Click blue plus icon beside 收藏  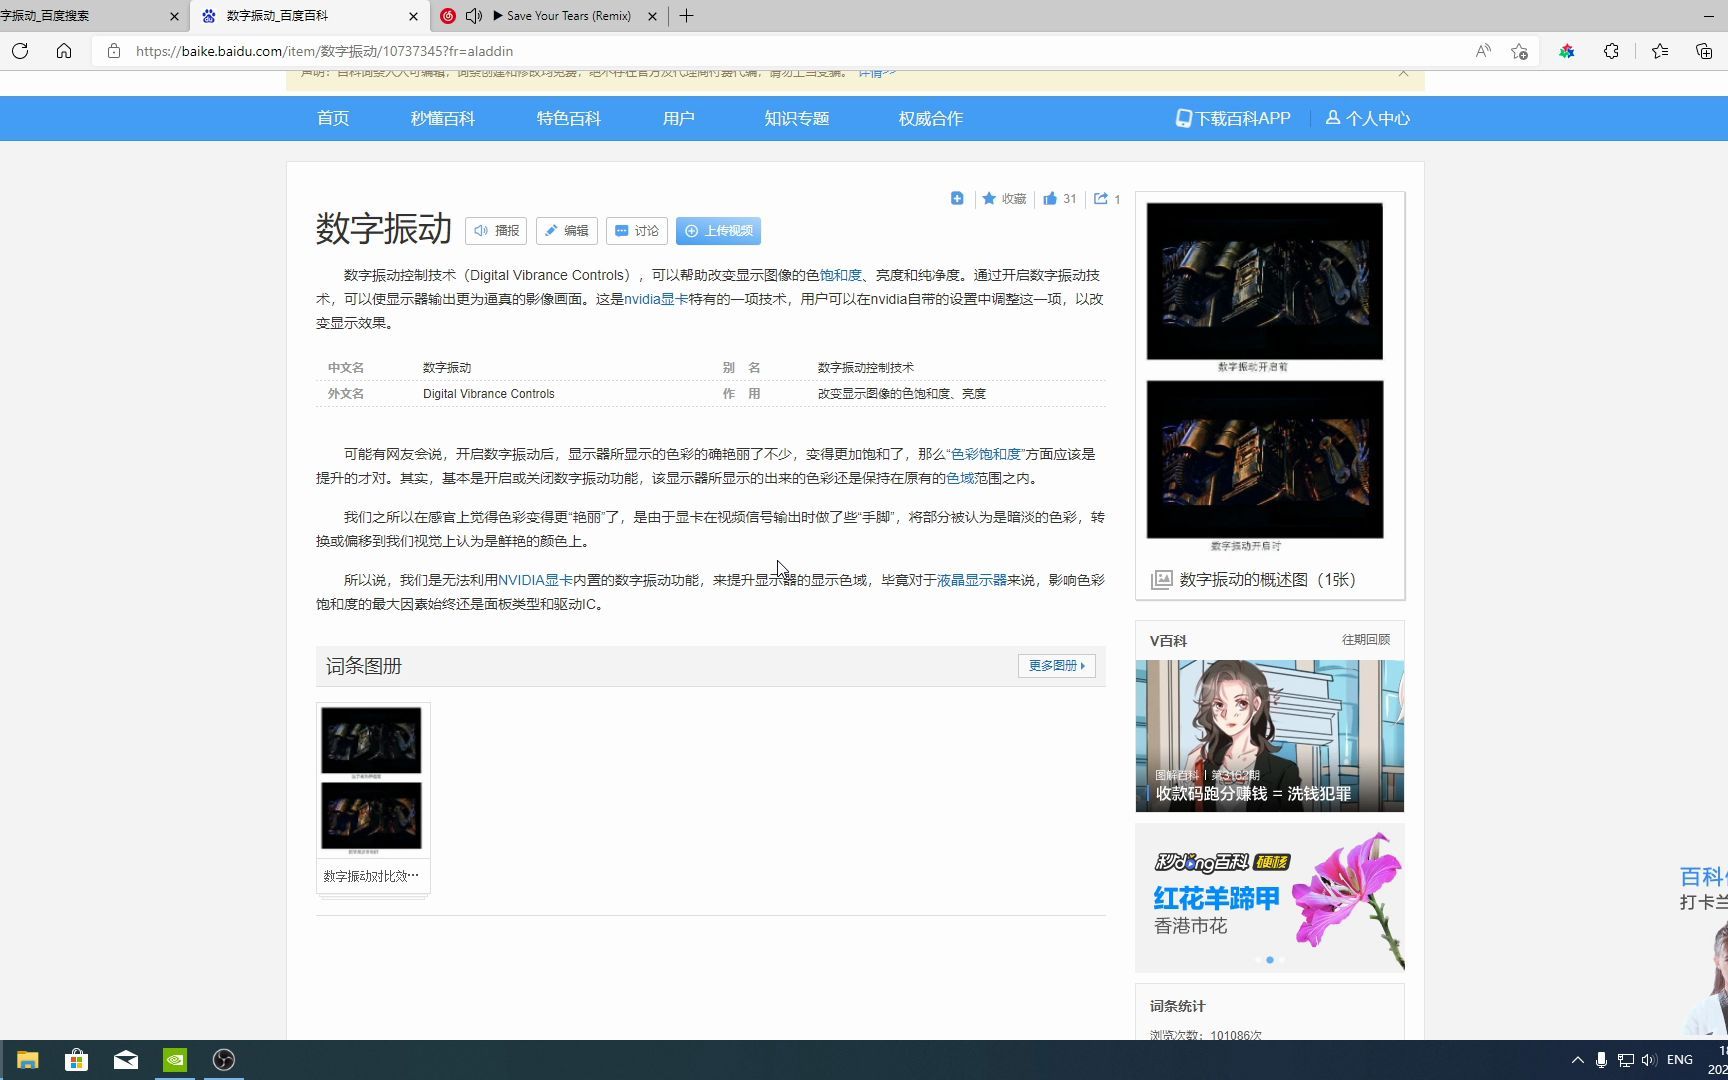point(957,199)
